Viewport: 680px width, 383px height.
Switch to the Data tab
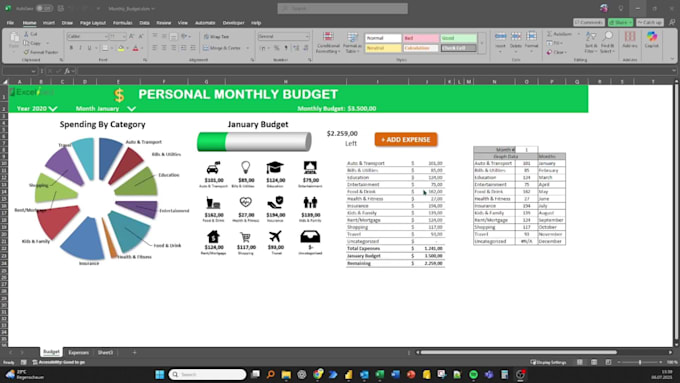coord(144,23)
